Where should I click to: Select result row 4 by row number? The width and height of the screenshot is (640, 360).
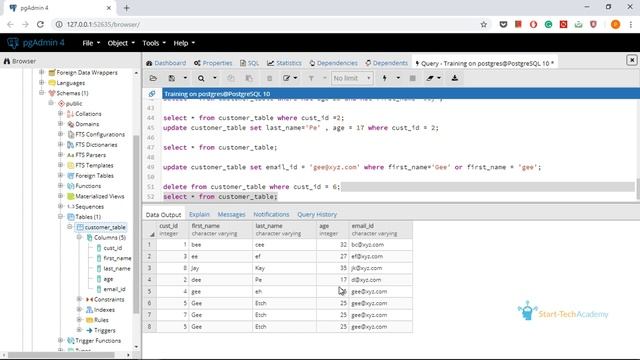149,280
